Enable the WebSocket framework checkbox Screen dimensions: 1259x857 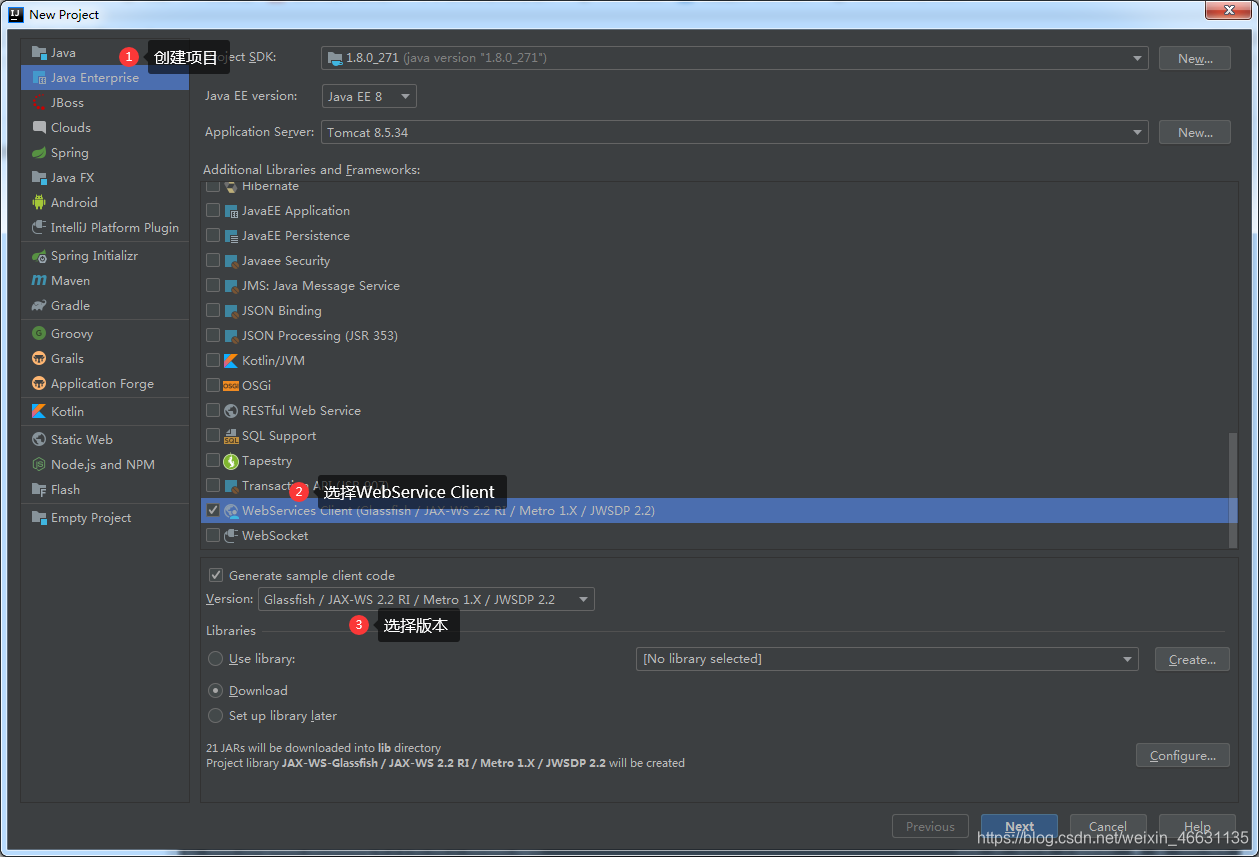coord(213,535)
